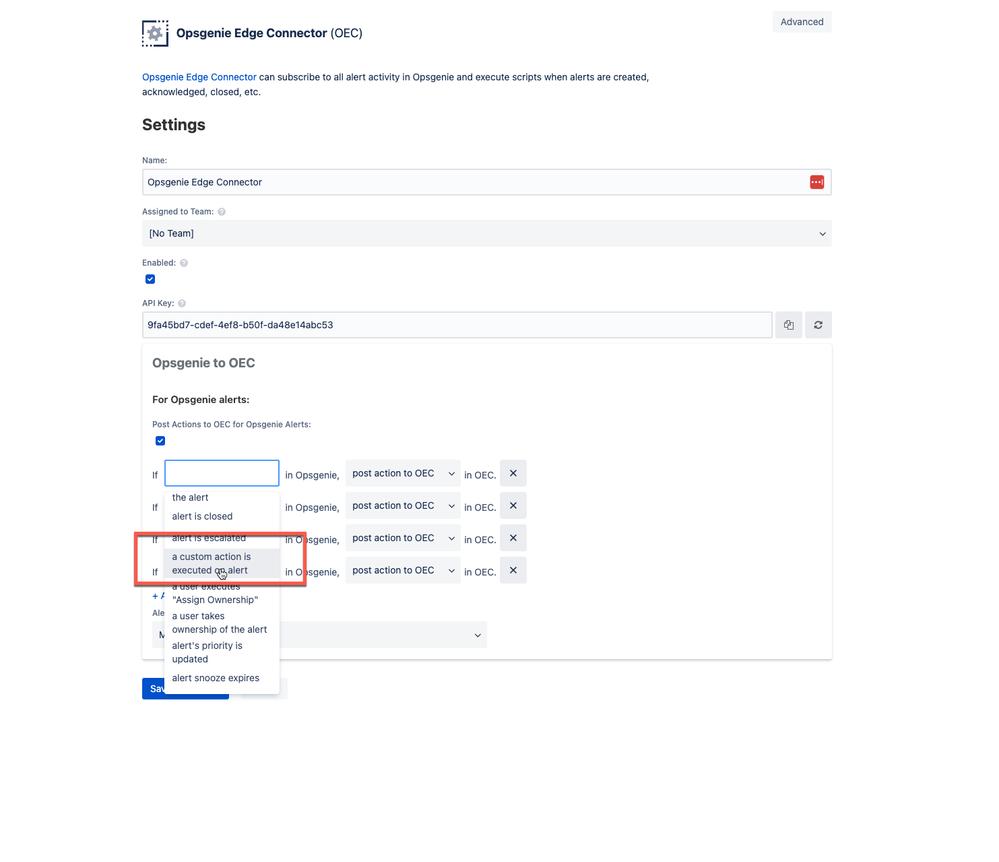This screenshot has width=999, height=862.
Task: Open fourth row's post action to OEC dropdown
Action: 403,570
